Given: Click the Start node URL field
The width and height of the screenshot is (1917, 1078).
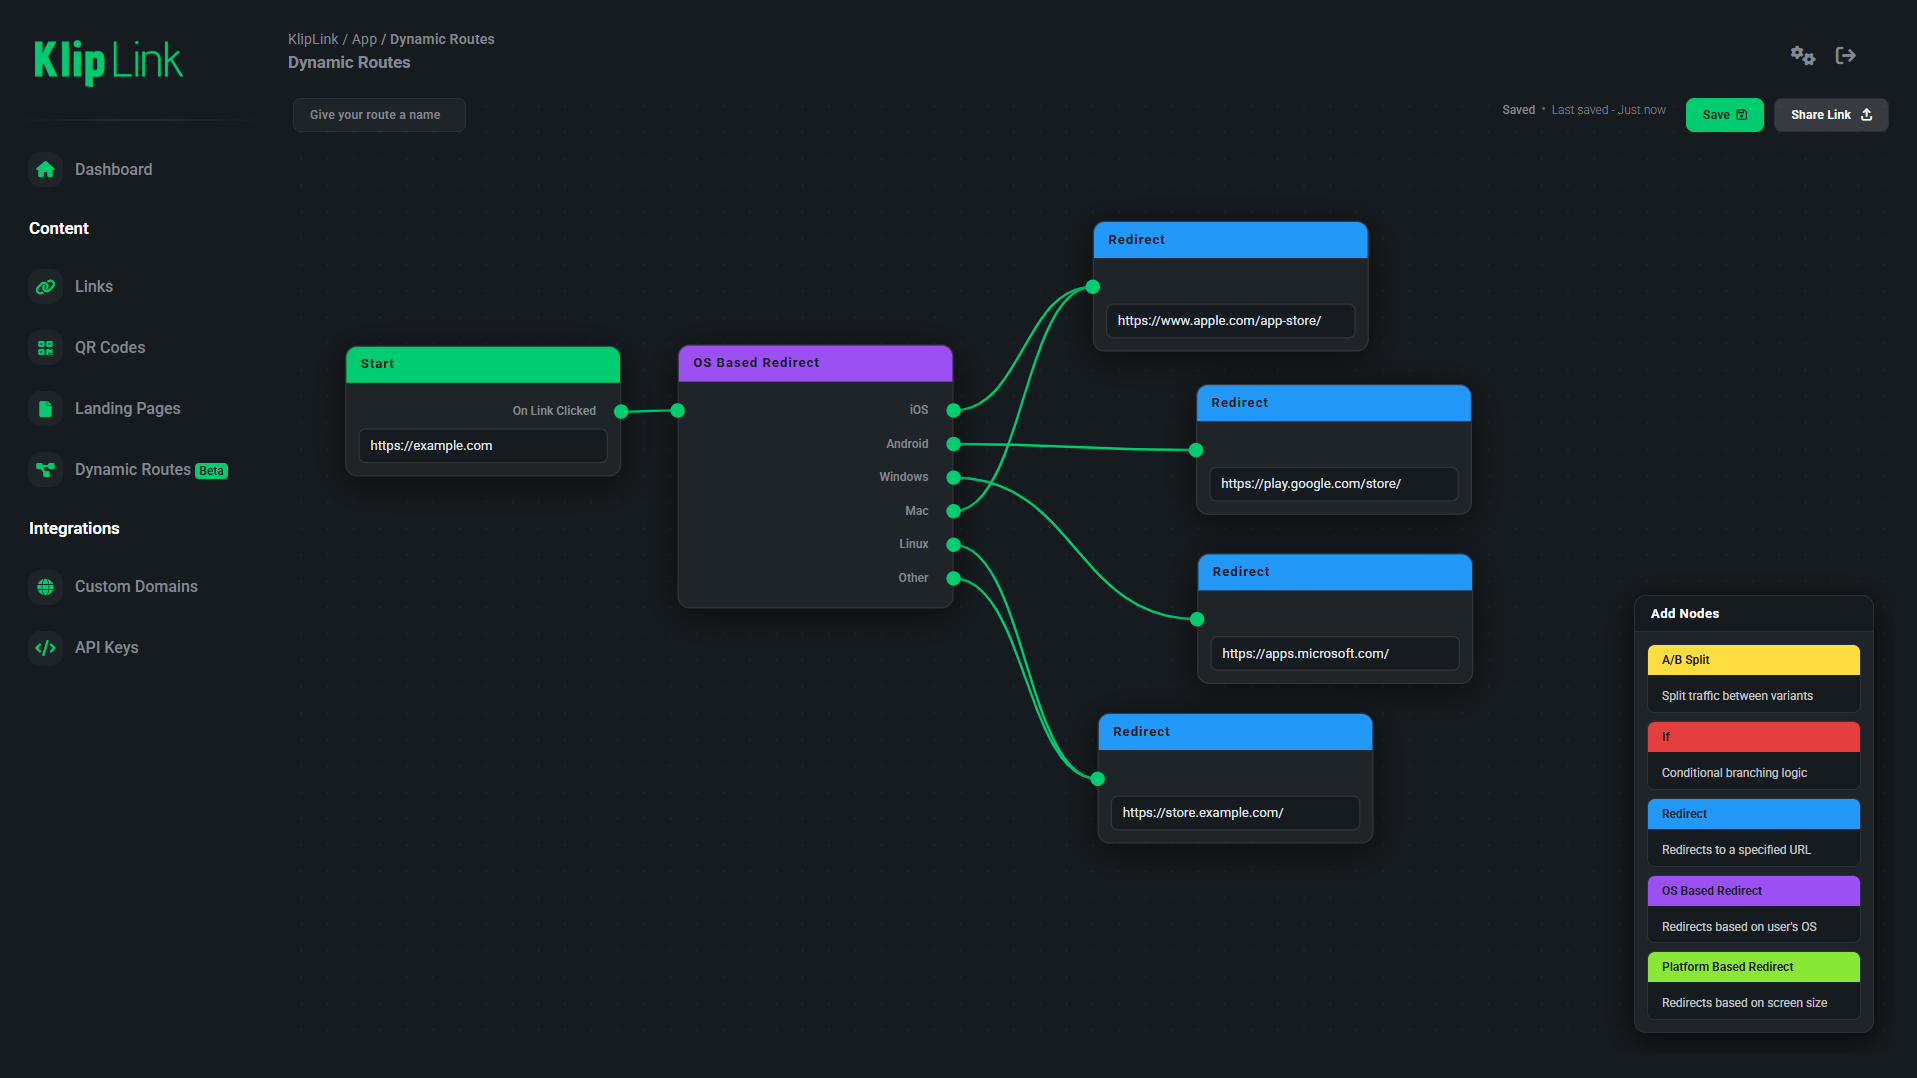Looking at the screenshot, I should click(483, 446).
